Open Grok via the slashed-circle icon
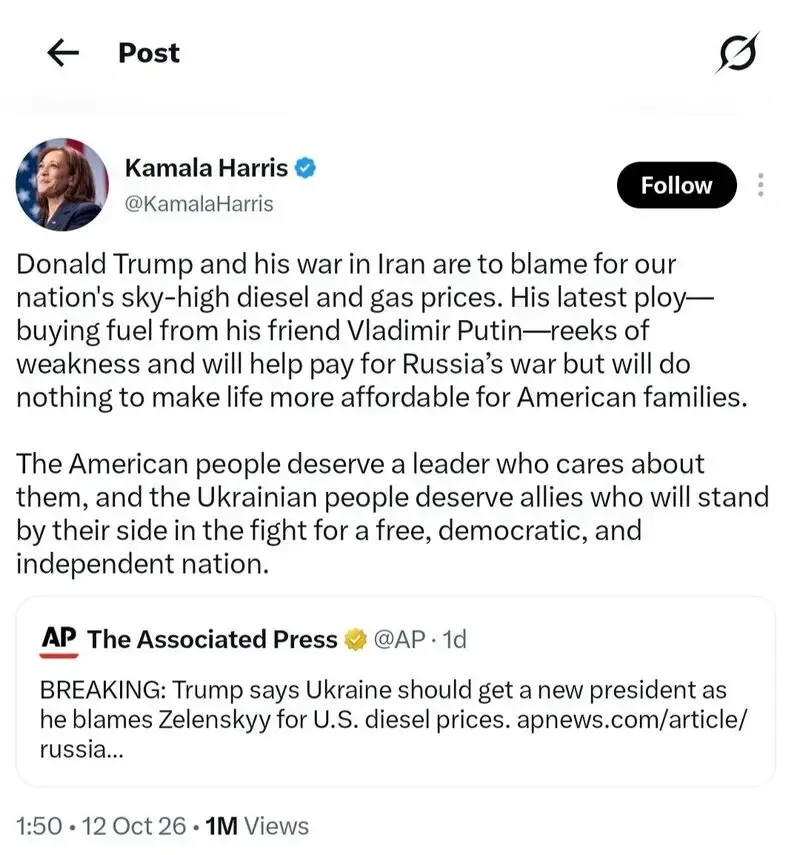The height and width of the screenshot is (855, 800). tap(738, 53)
